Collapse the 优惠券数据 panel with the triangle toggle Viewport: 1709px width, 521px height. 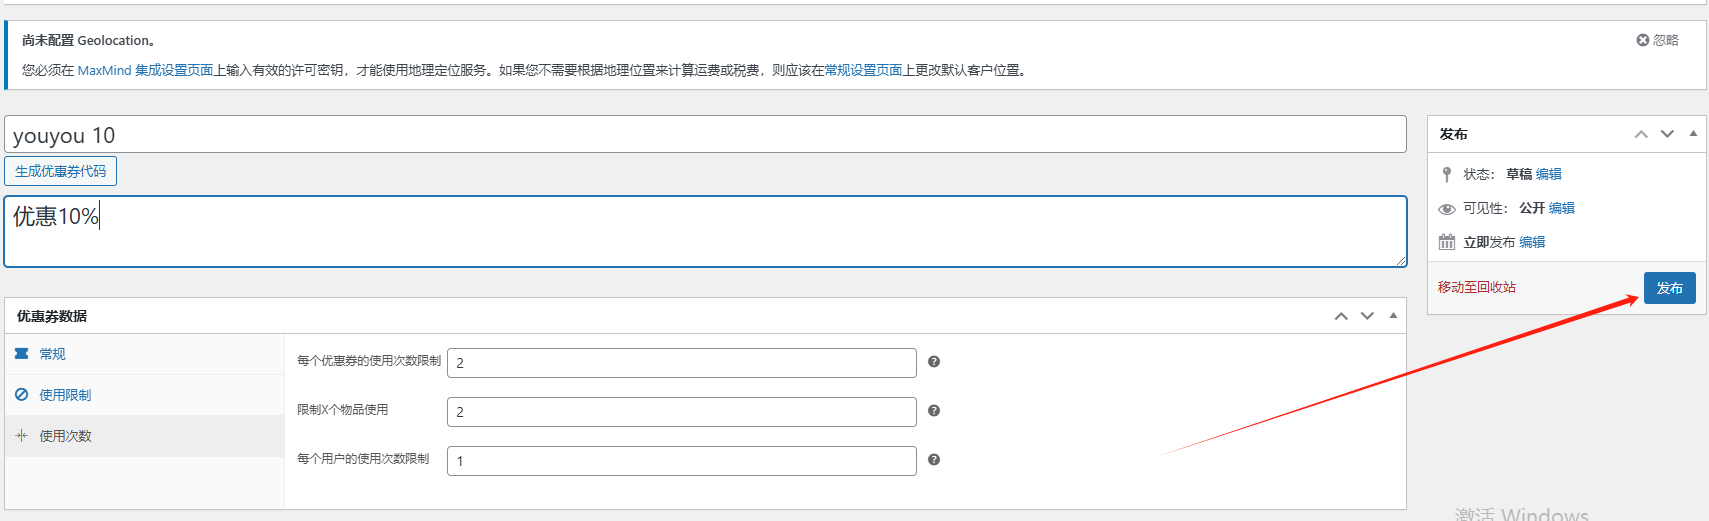click(x=1393, y=316)
